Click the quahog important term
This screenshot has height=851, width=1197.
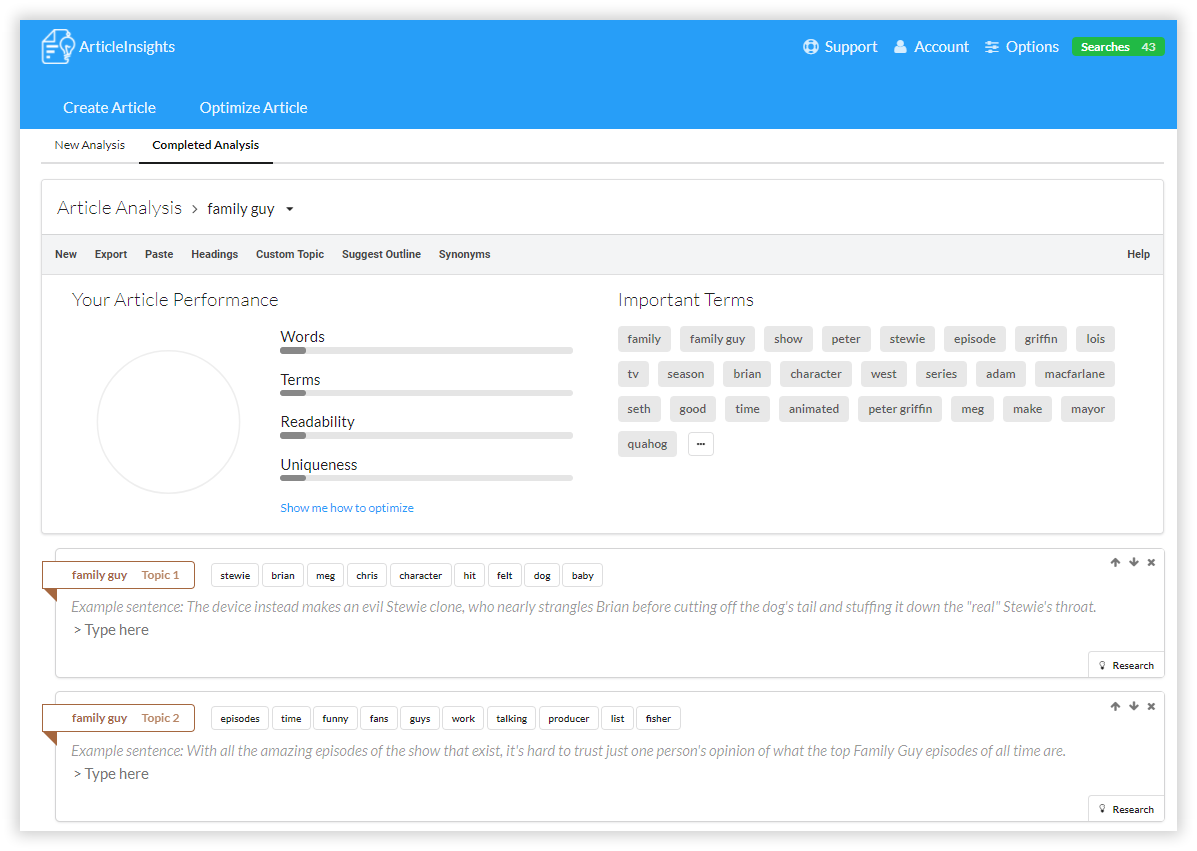click(647, 444)
